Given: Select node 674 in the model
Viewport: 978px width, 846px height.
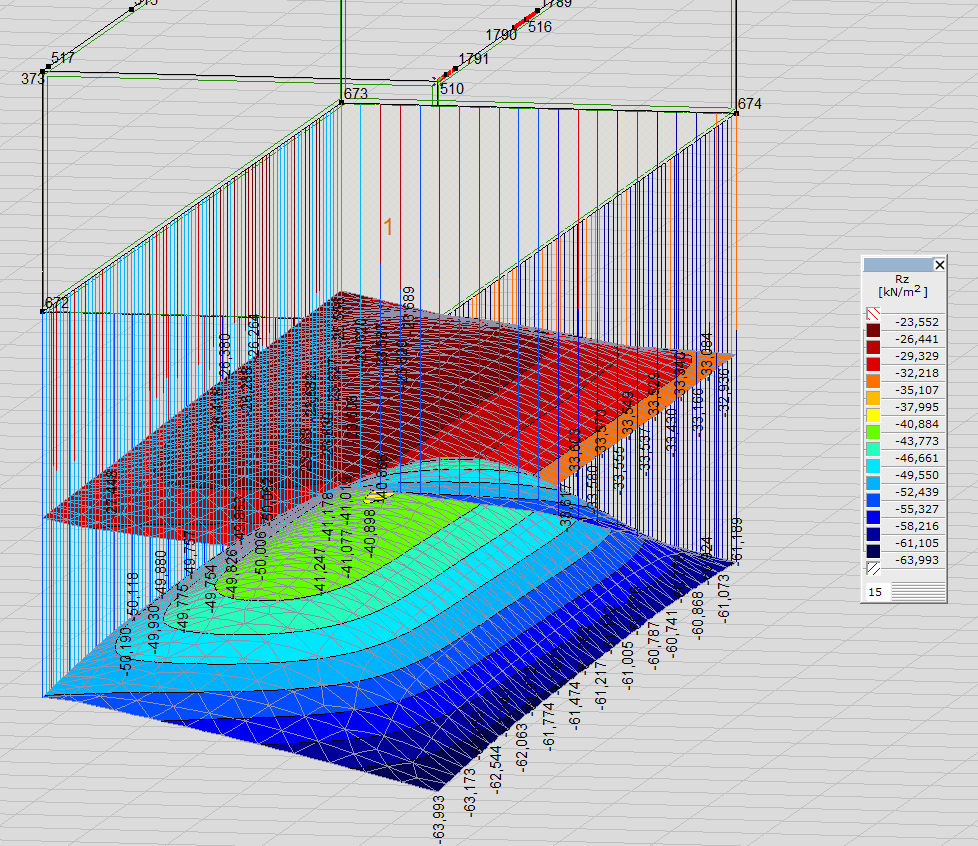Looking at the screenshot, I should pyautogui.click(x=736, y=113).
